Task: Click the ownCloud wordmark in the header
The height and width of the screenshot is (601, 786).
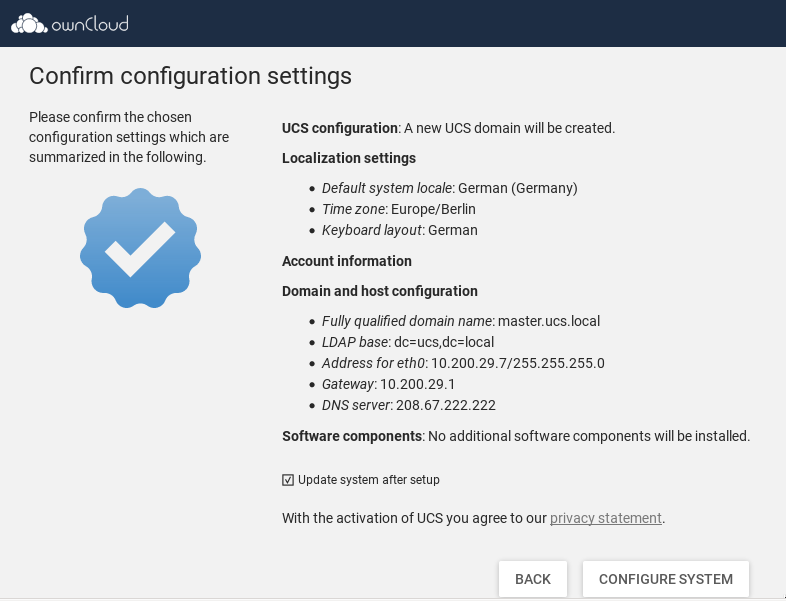Action: point(90,23)
